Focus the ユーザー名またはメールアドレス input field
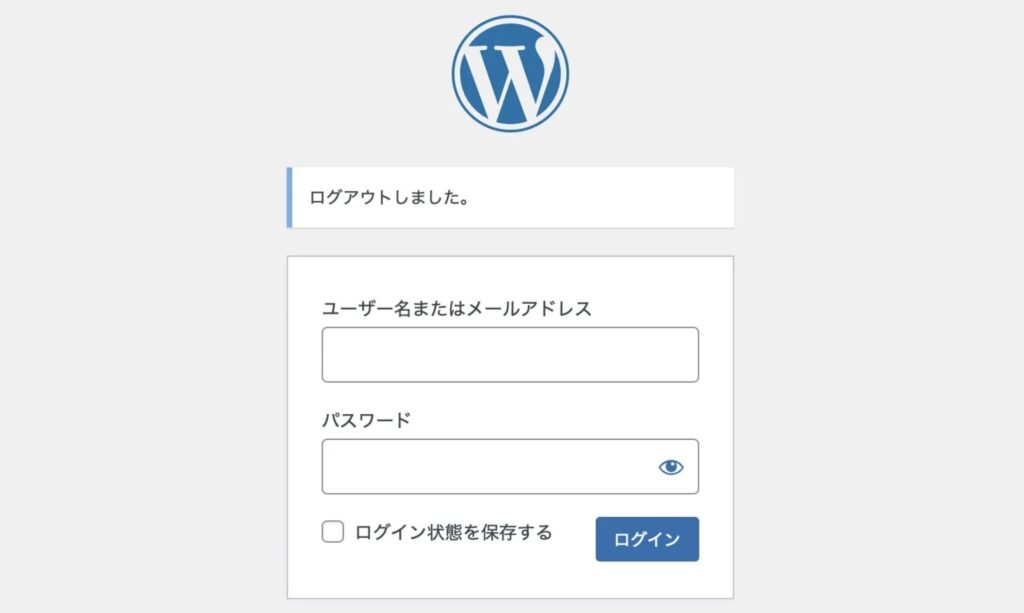1024x613 pixels. 510,355
